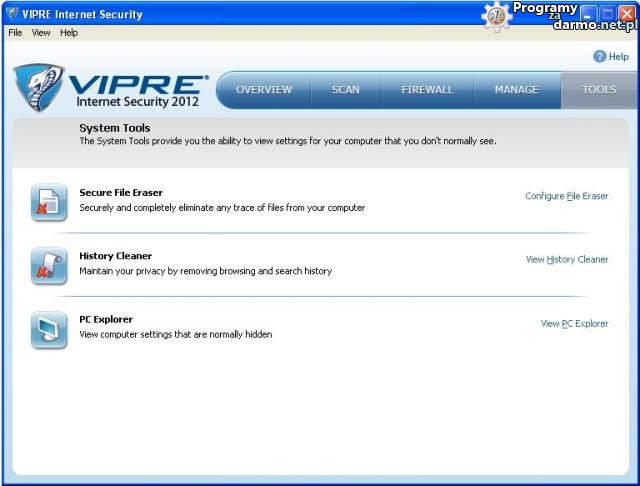Click the View History Cleaner link
The height and width of the screenshot is (486, 640).
coord(566,260)
